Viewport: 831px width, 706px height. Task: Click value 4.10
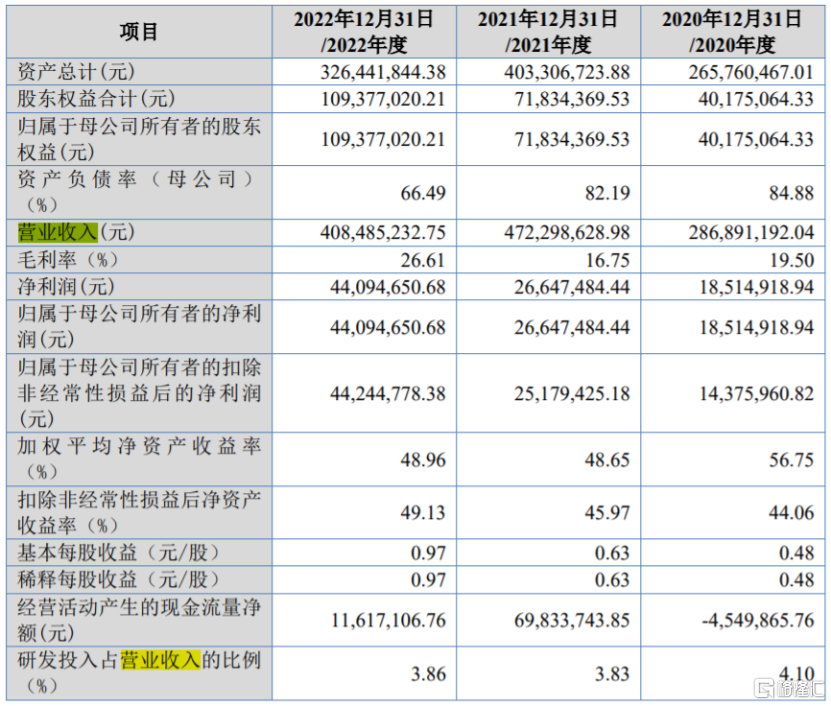pyautogui.click(x=797, y=674)
